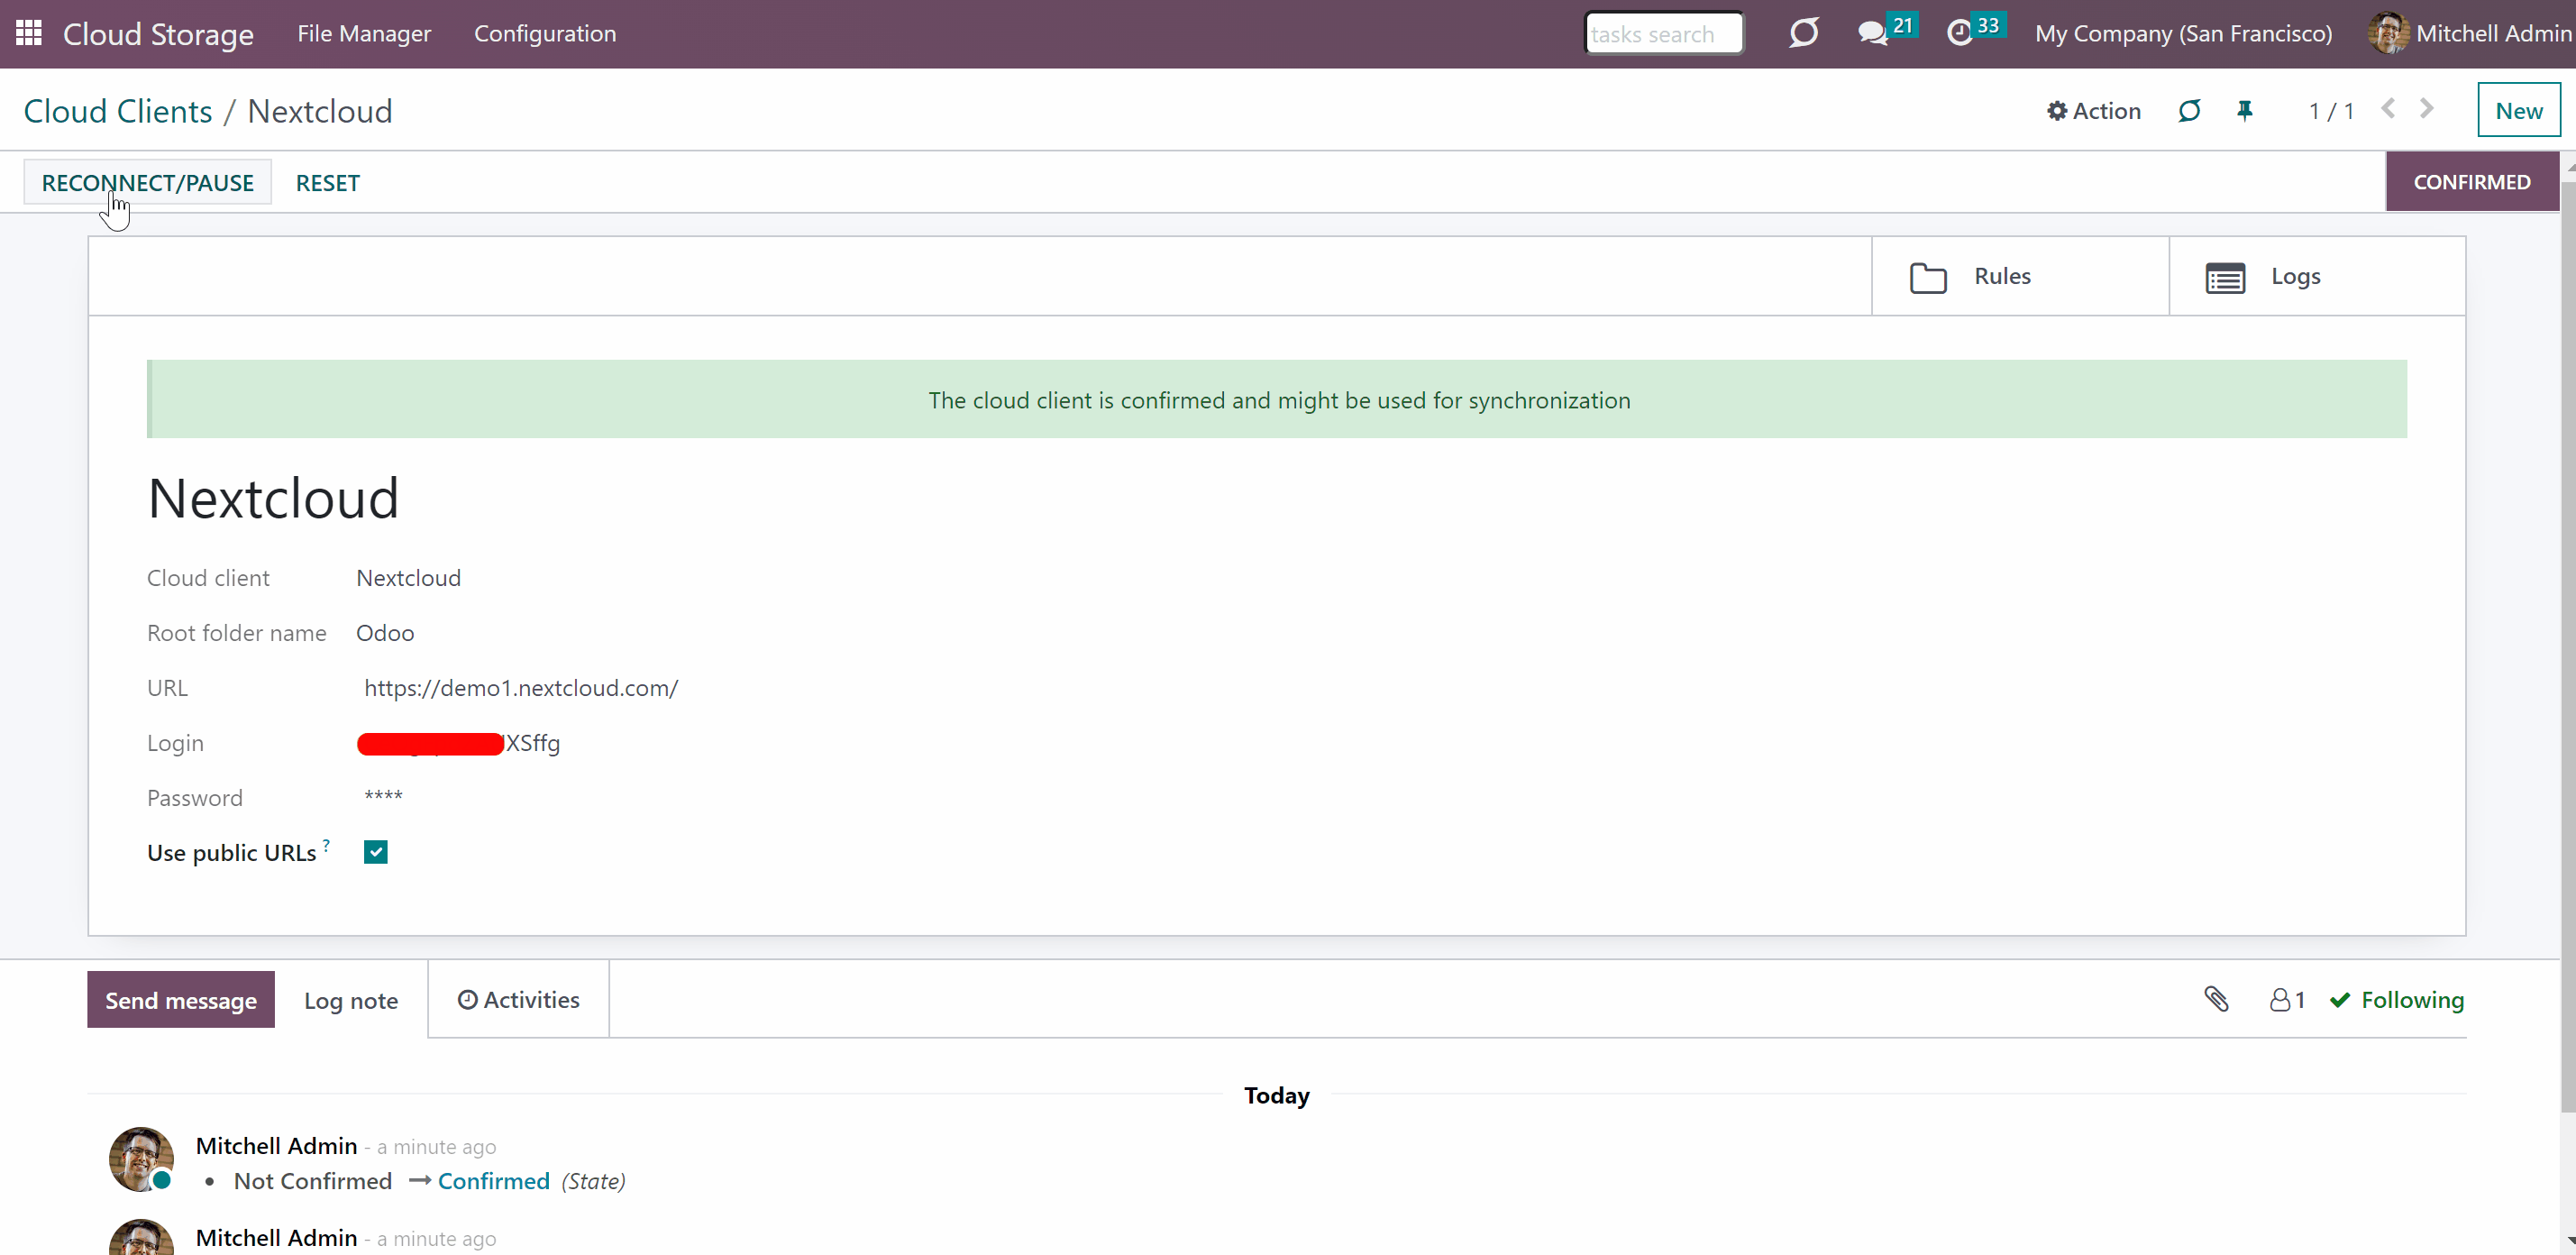This screenshot has width=2576, height=1255.
Task: Click the Nextcloud URL value
Action: point(521,688)
